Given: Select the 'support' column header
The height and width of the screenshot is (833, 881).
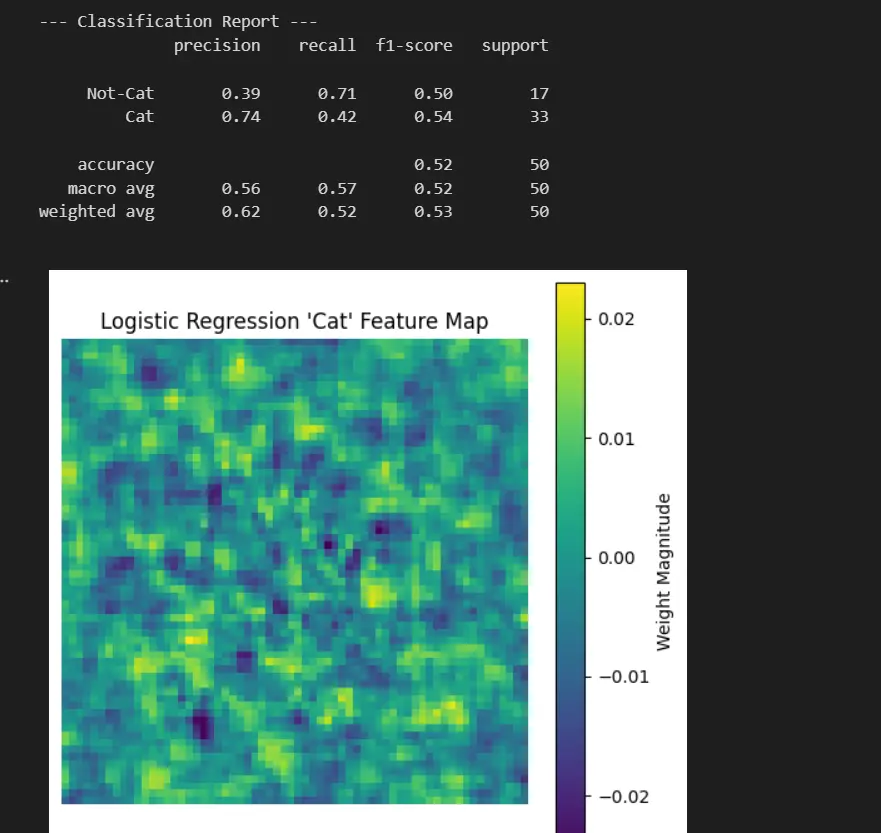Looking at the screenshot, I should [515, 45].
